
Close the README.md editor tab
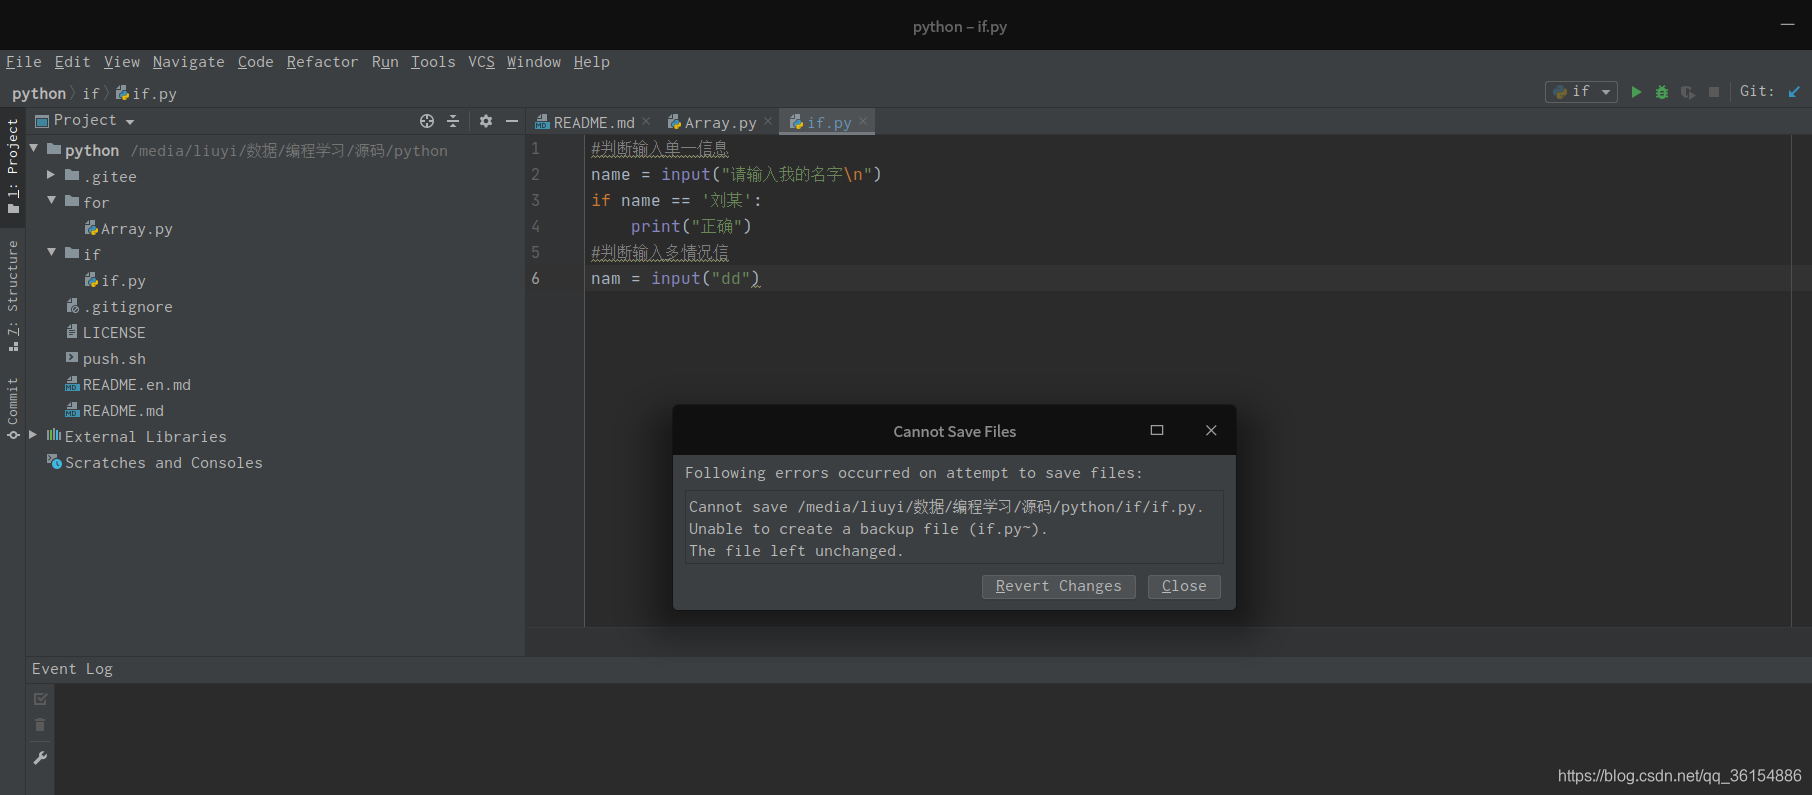tap(646, 121)
